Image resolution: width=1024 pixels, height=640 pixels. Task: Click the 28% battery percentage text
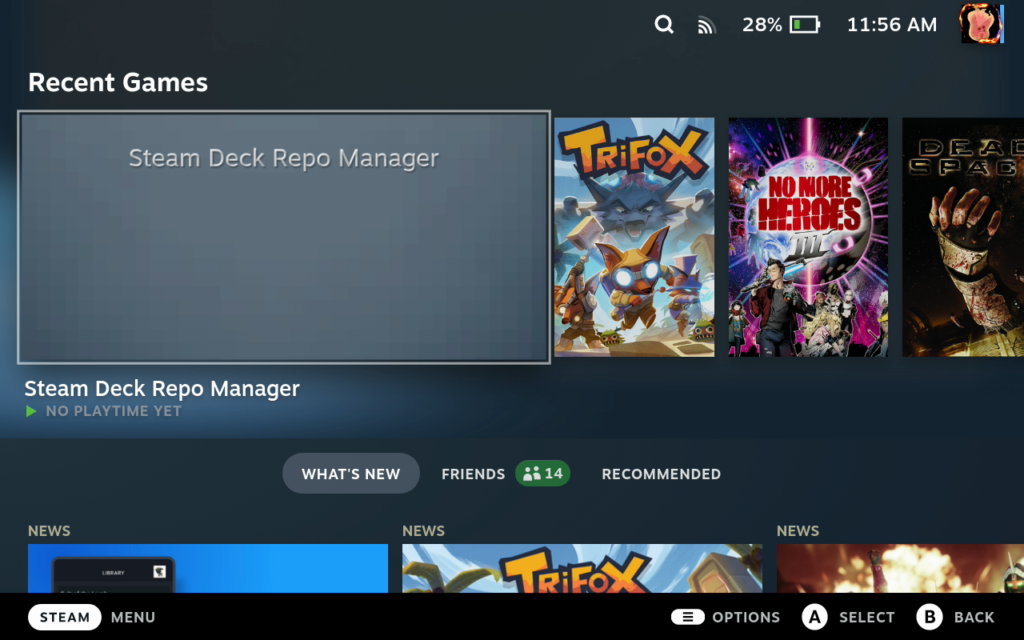pyautogui.click(x=761, y=25)
